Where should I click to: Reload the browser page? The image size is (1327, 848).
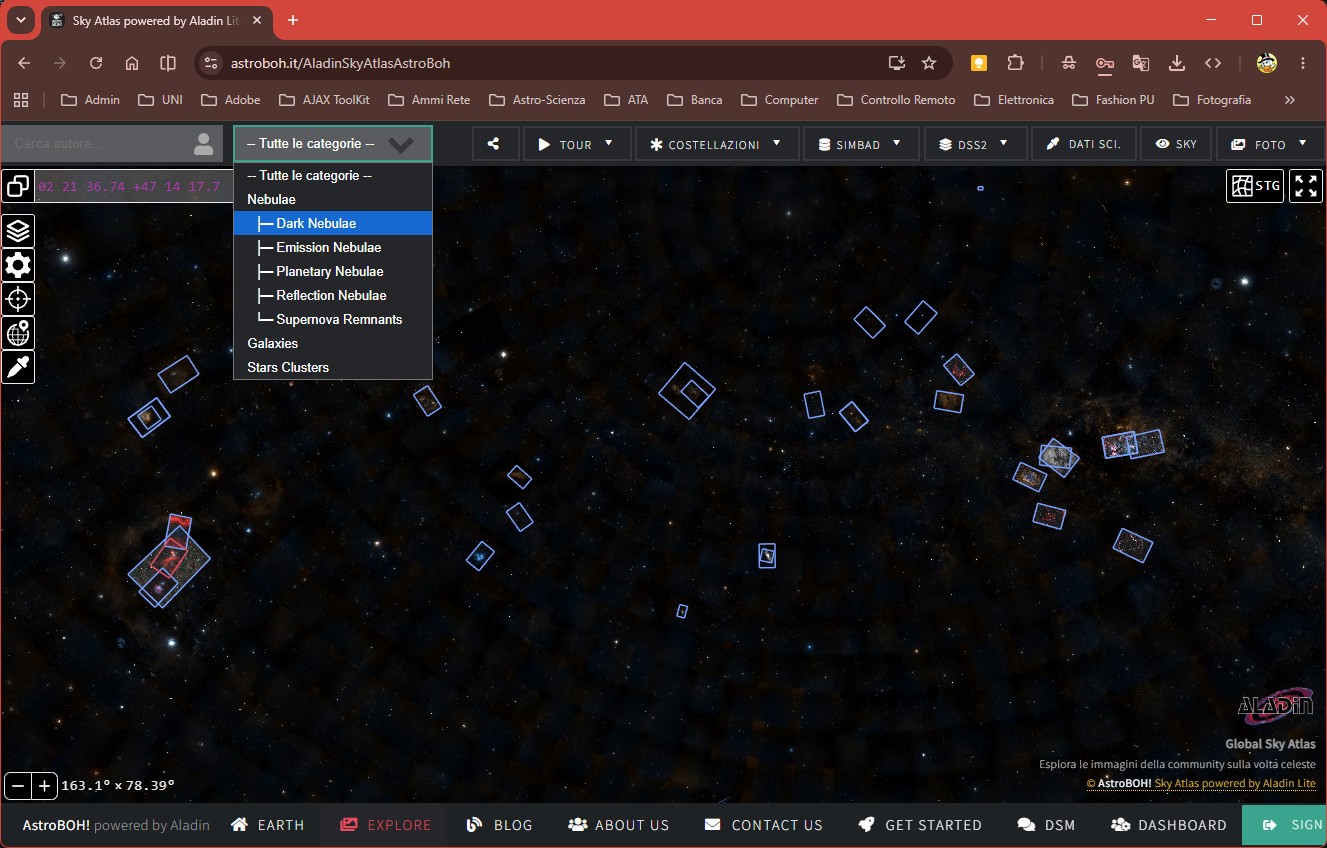point(96,63)
